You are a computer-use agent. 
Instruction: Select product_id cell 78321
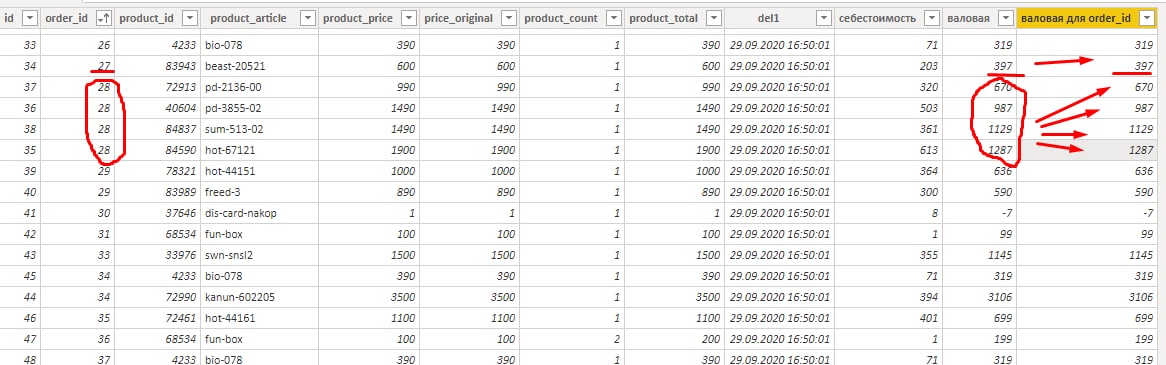pos(157,170)
